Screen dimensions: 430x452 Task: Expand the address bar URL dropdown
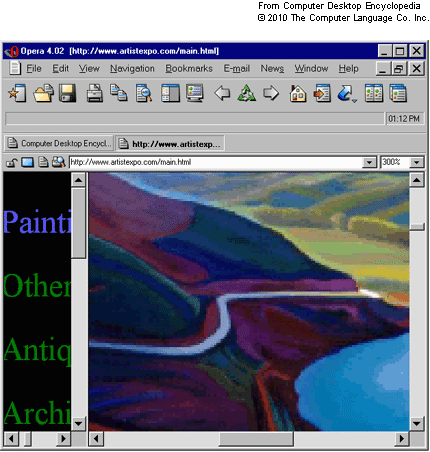coord(369,162)
